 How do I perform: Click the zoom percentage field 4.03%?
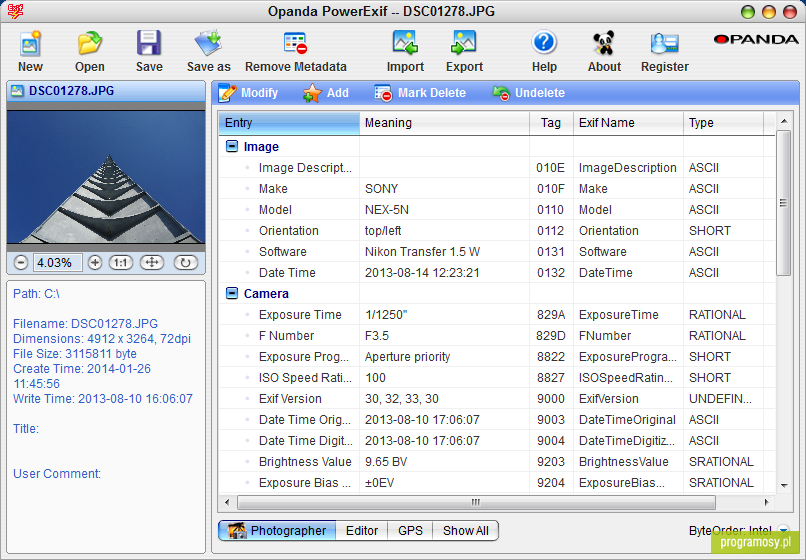[x=58, y=263]
